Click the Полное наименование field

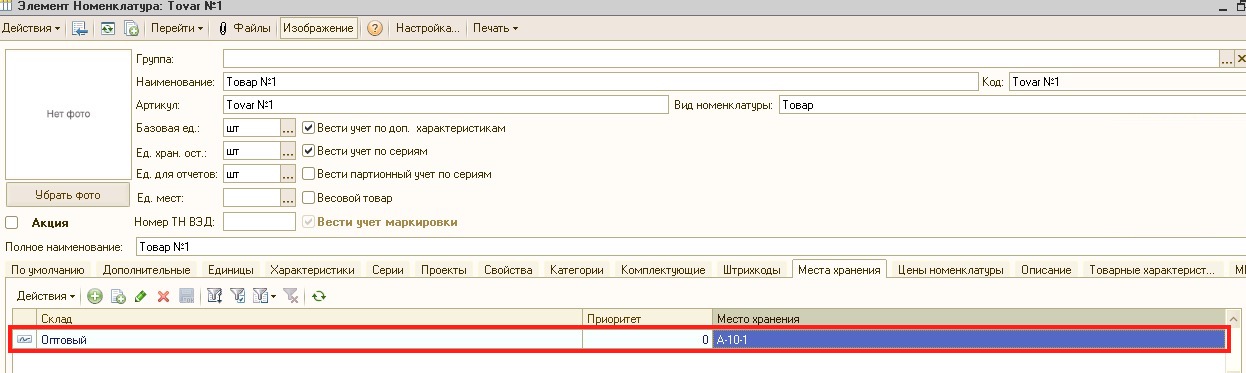(690, 247)
